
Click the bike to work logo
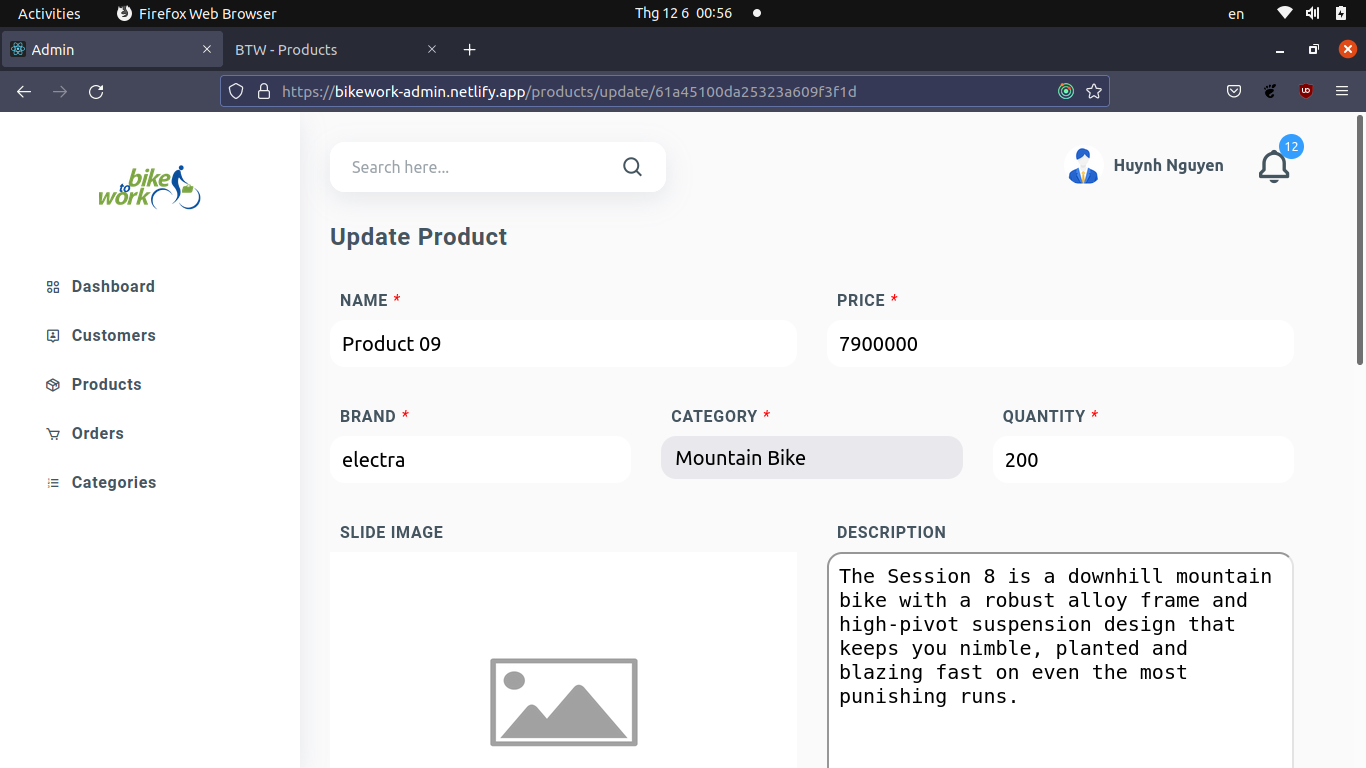pos(150,187)
